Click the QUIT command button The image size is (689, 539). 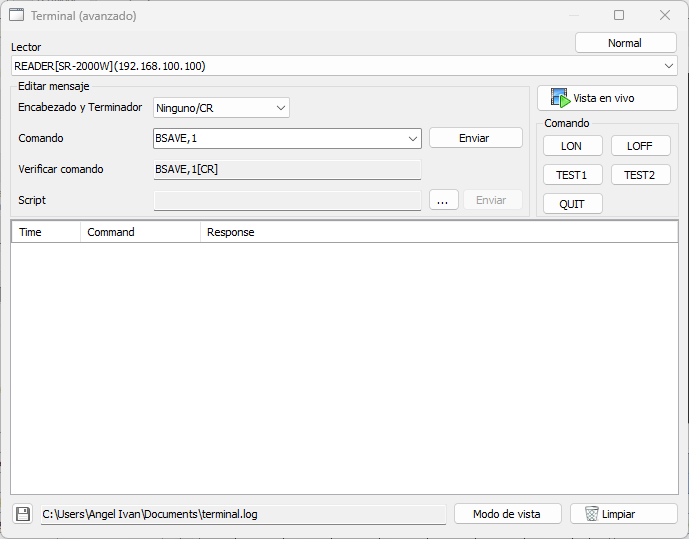click(572, 204)
